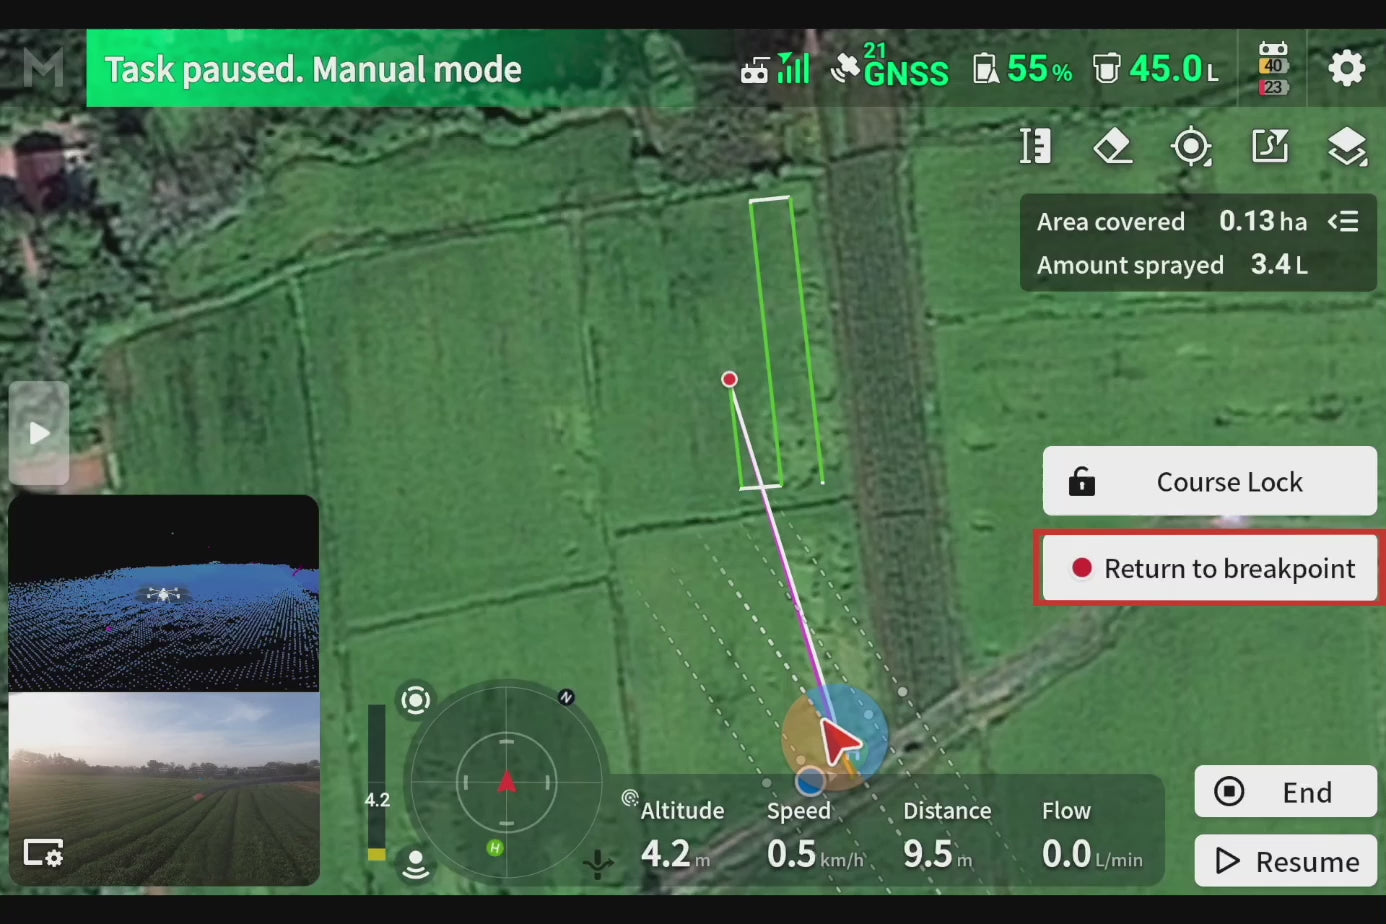Click the altitude level bar gauge
Screen dimensions: 1386x924
tap(376, 782)
